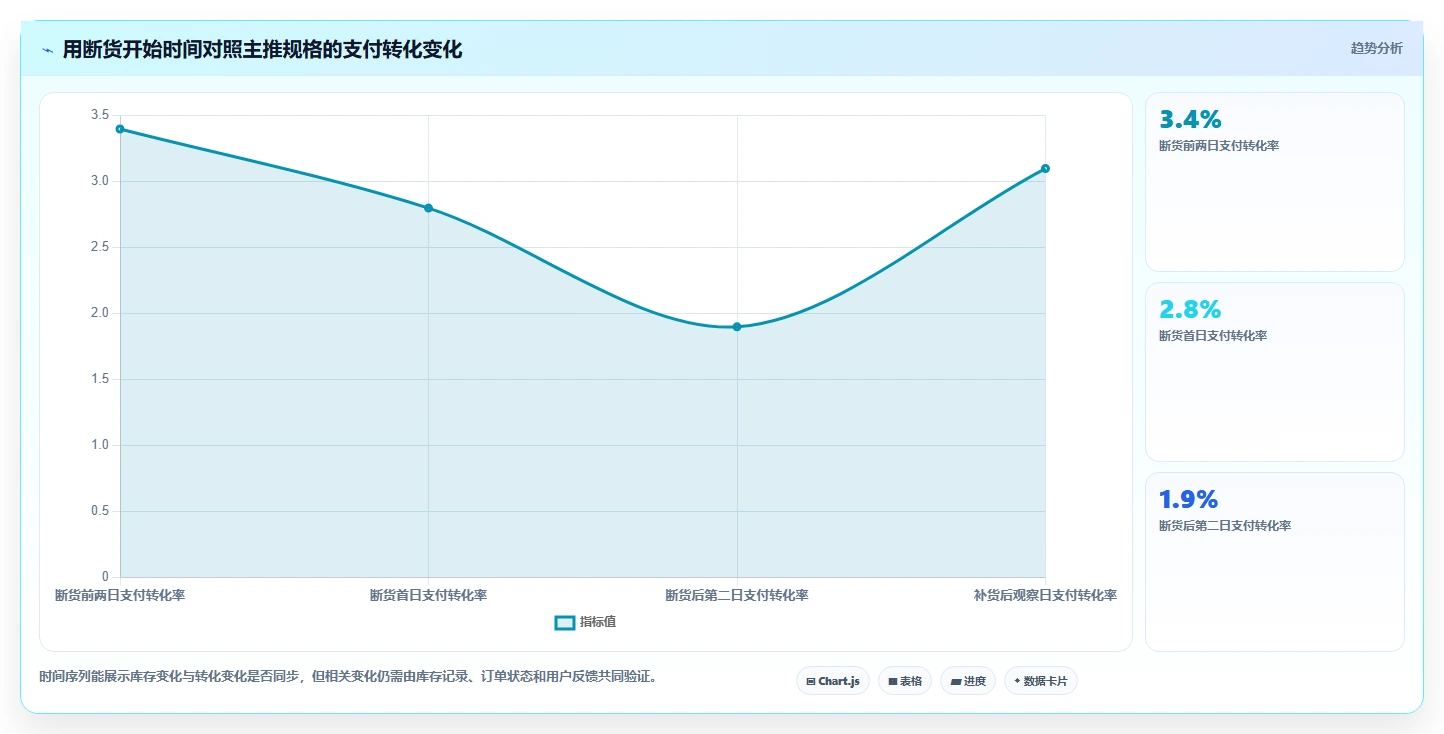
Task: Open the 3.4% metric card
Action: (x=1275, y=182)
